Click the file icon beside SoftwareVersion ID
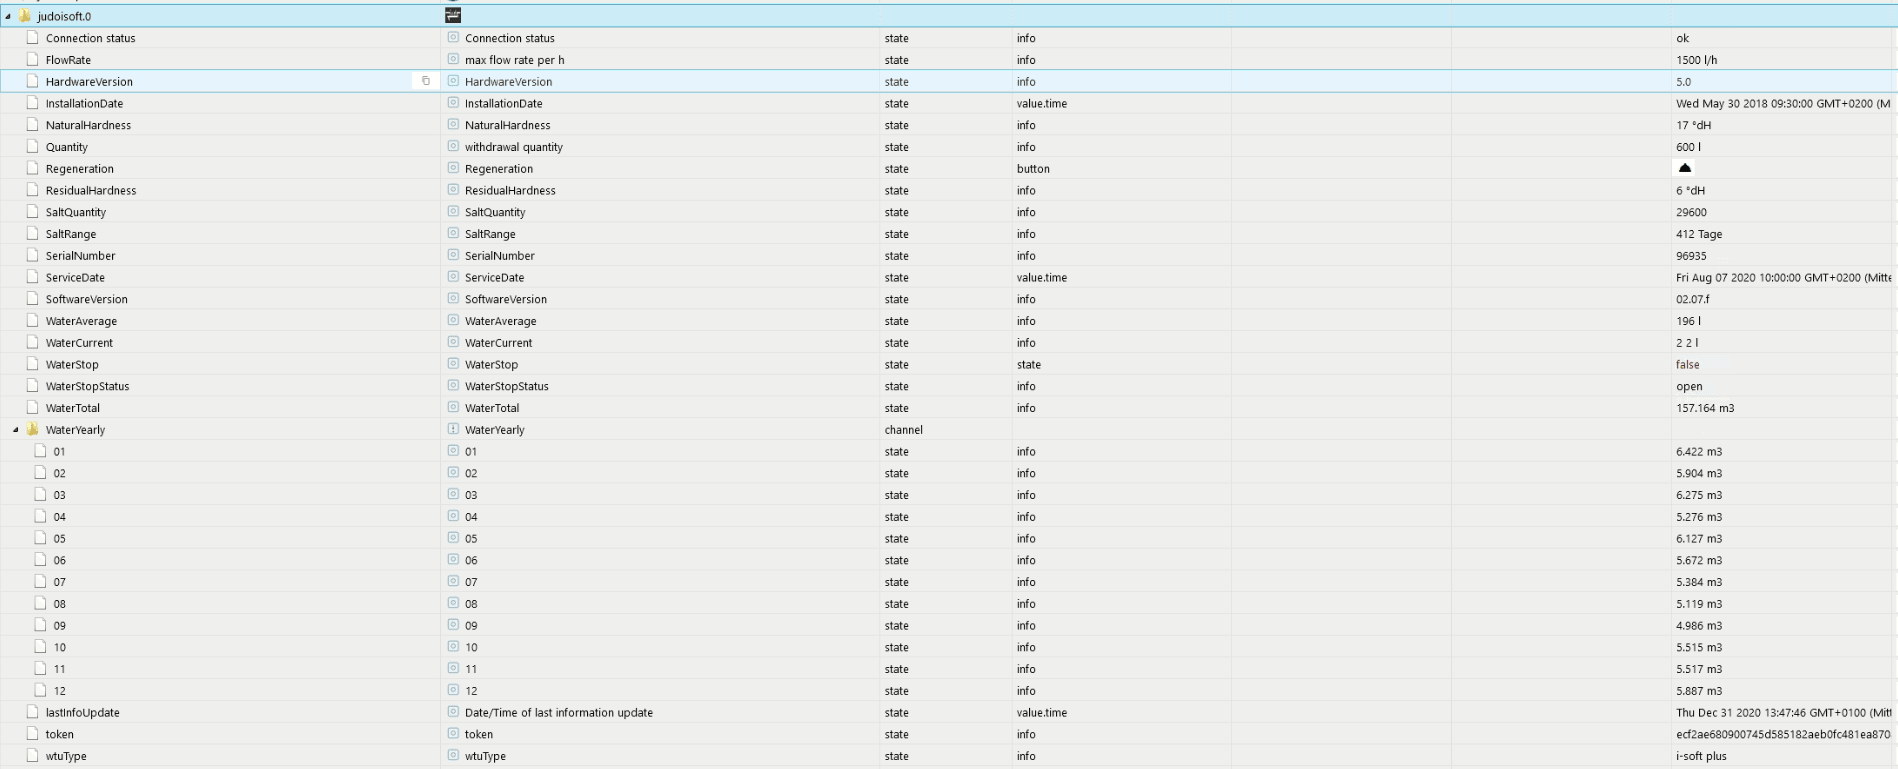 32,299
